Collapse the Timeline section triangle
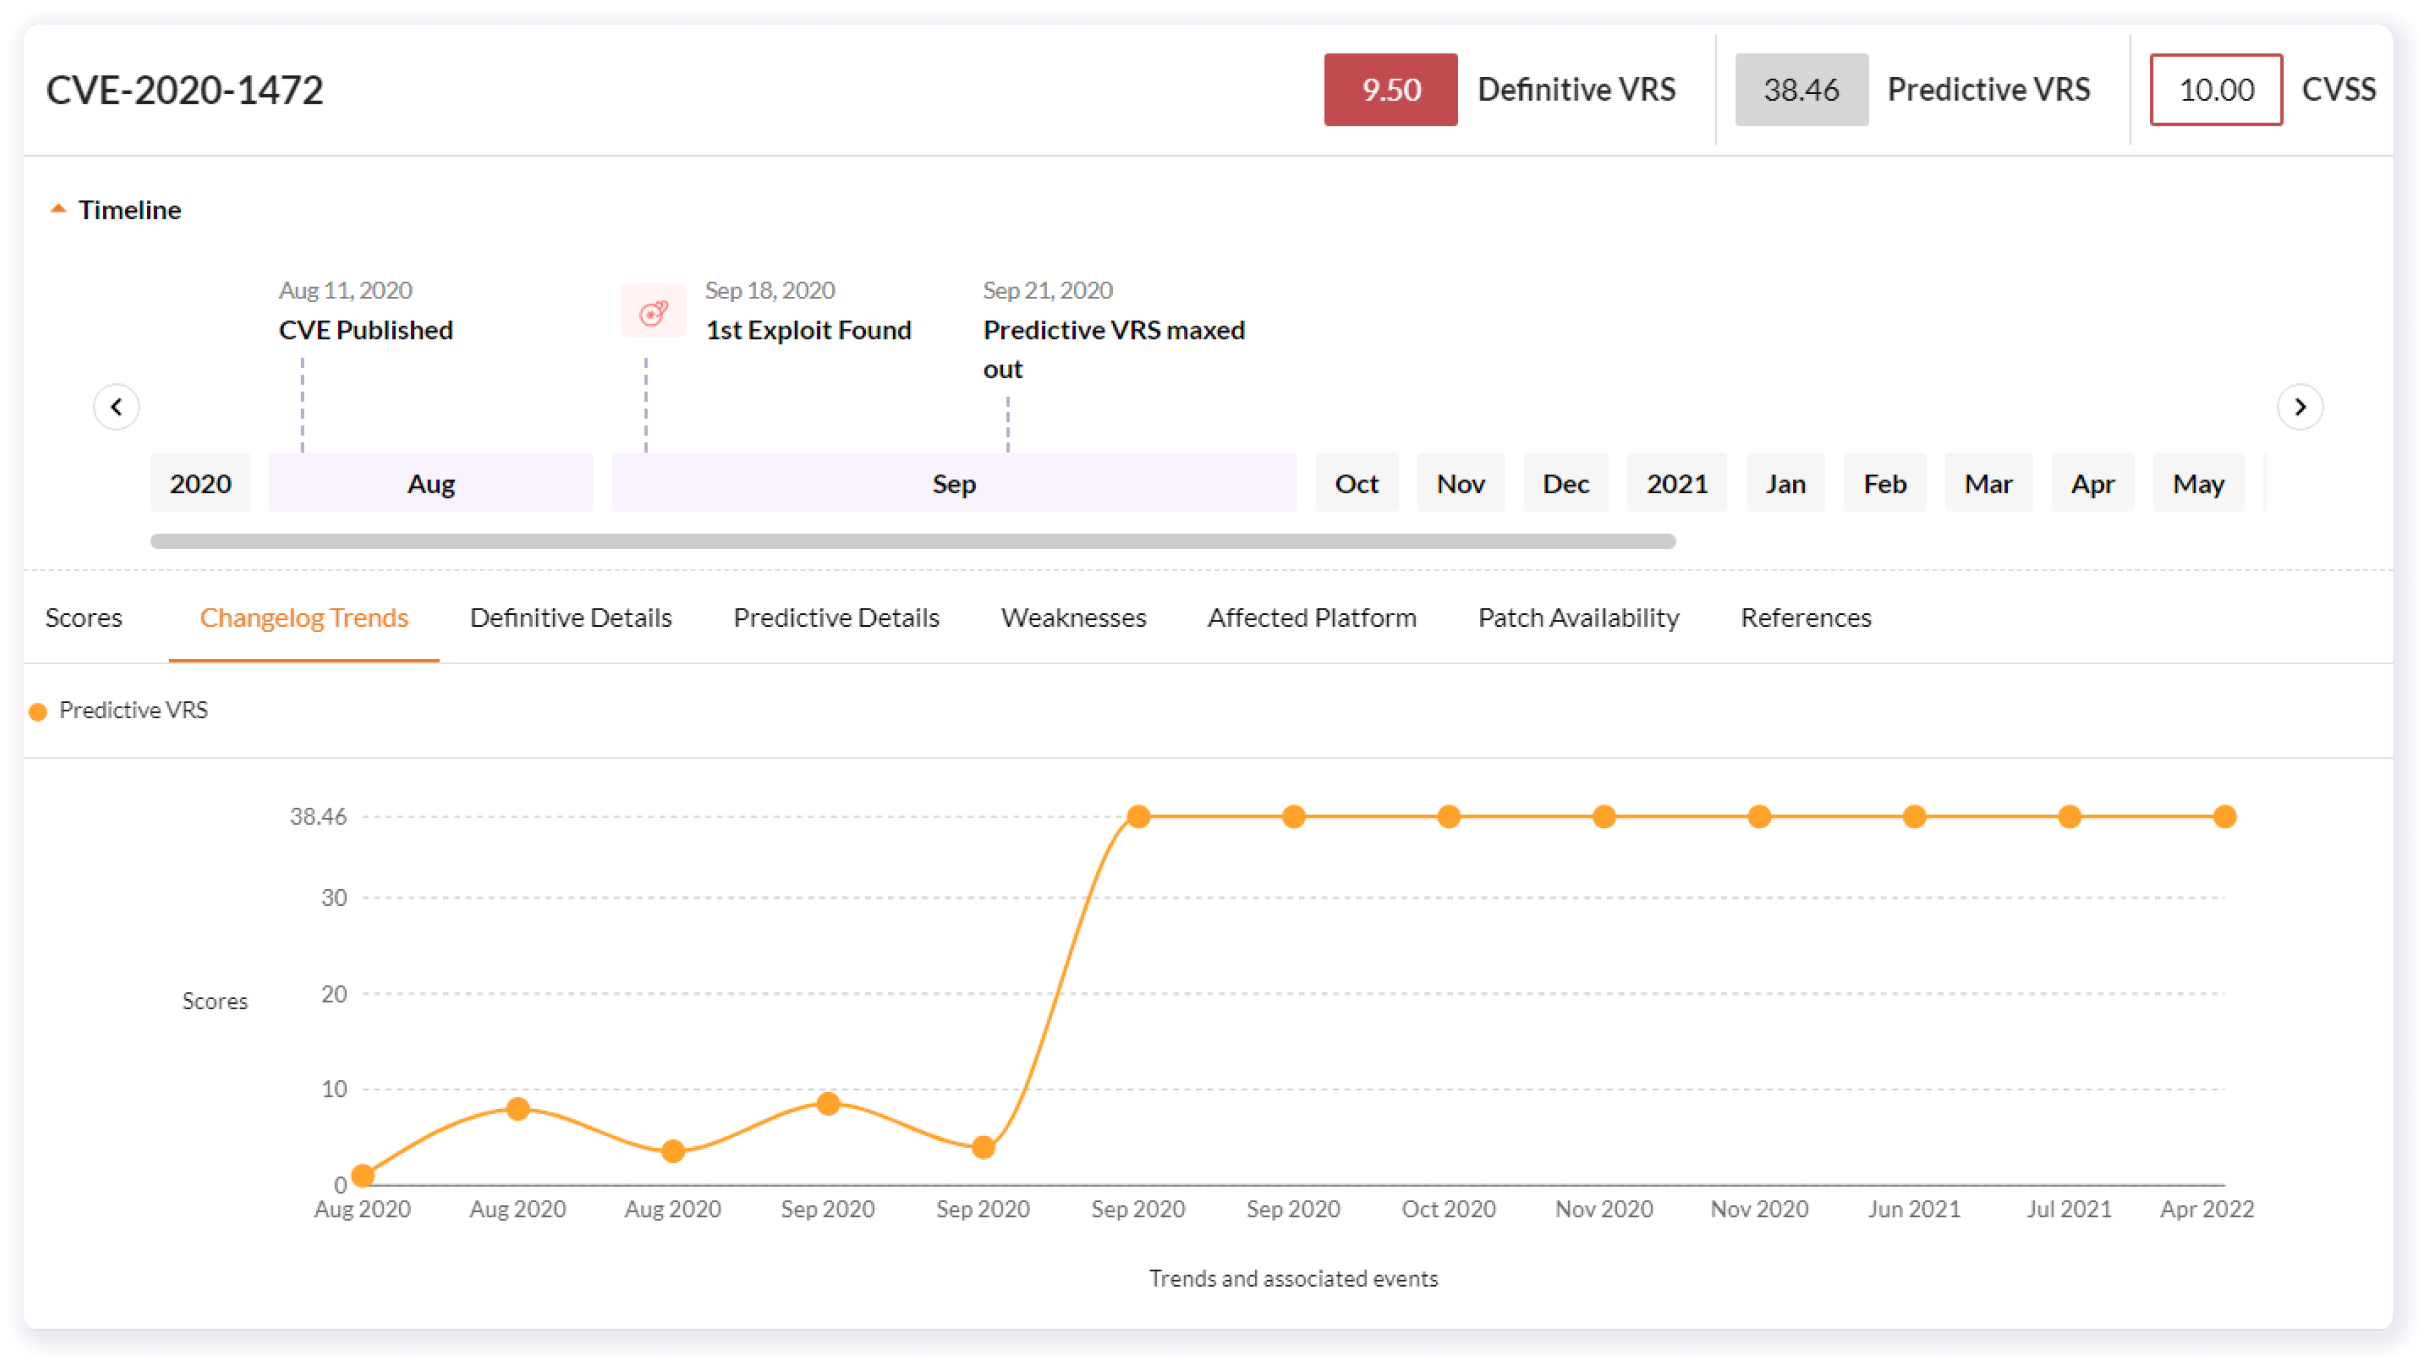The height and width of the screenshot is (1367, 2430). coord(58,209)
